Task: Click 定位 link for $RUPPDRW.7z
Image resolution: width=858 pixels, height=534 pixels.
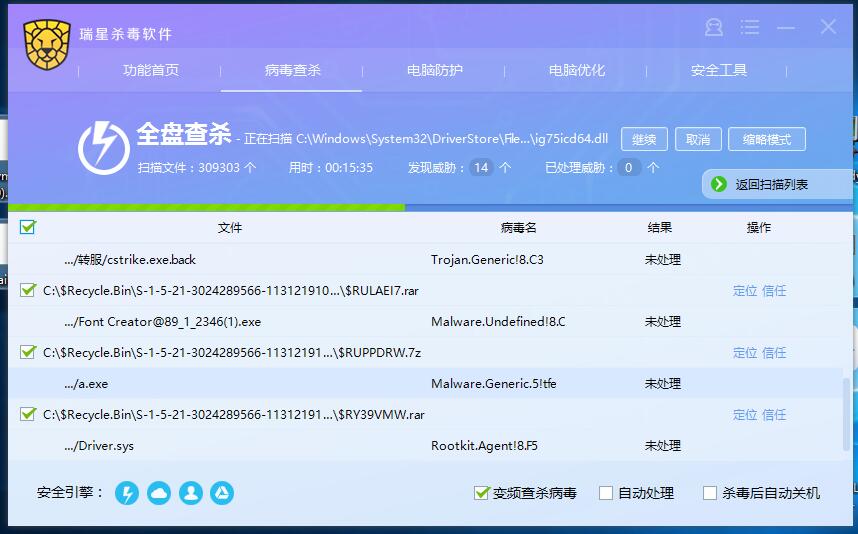Action: [745, 353]
